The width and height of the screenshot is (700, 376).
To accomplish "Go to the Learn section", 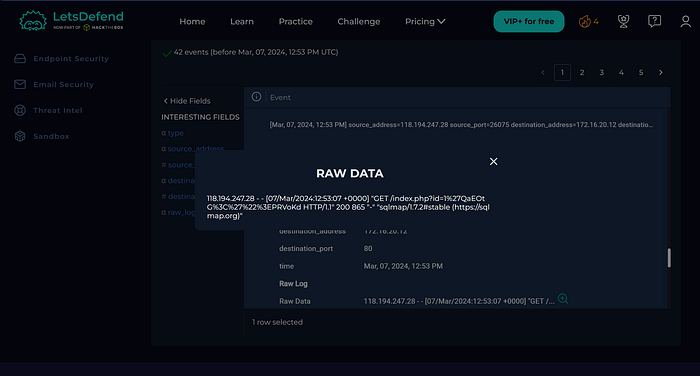I will point(242,21).
